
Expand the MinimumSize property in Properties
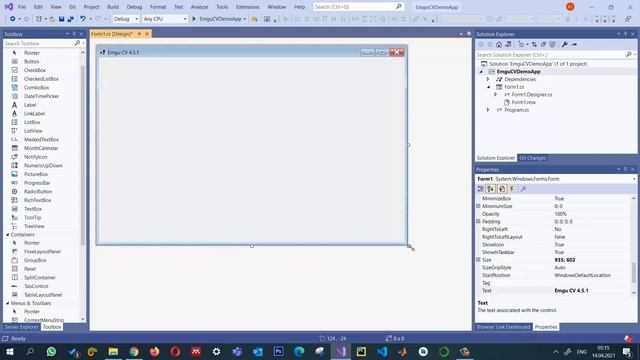point(478,206)
